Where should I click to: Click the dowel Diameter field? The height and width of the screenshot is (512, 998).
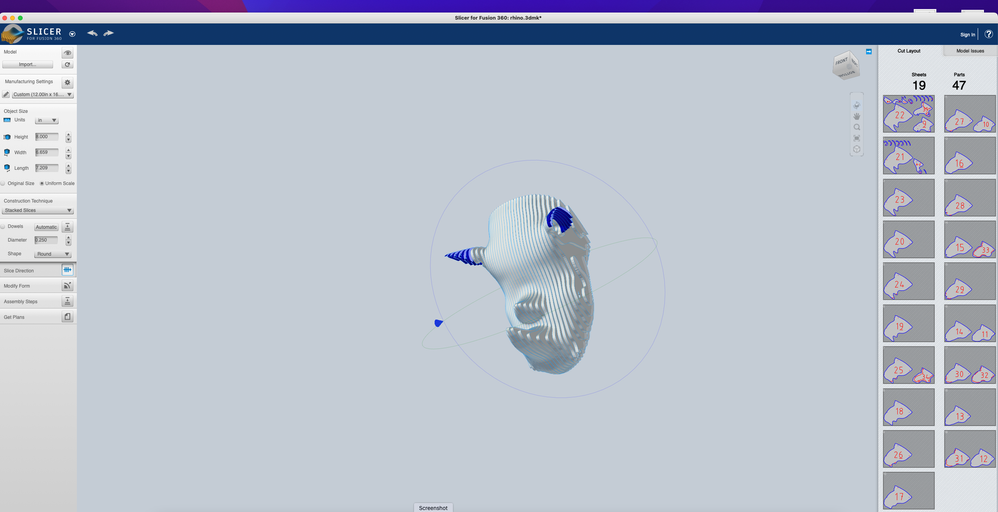click(x=47, y=240)
